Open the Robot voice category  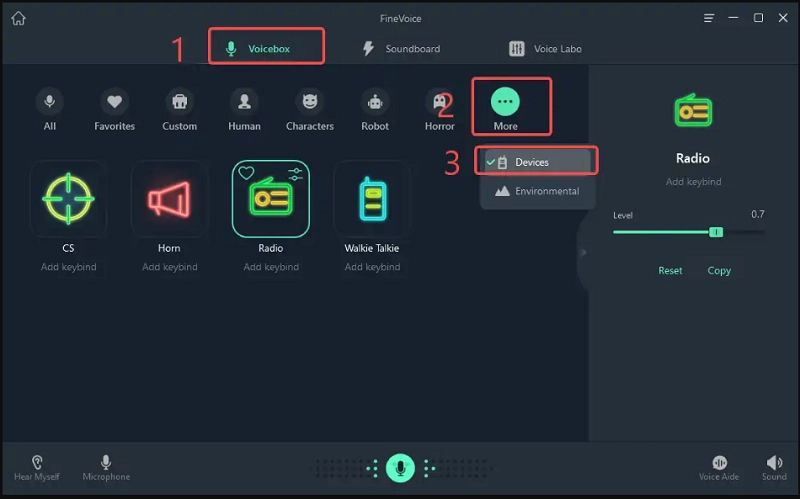tap(375, 102)
